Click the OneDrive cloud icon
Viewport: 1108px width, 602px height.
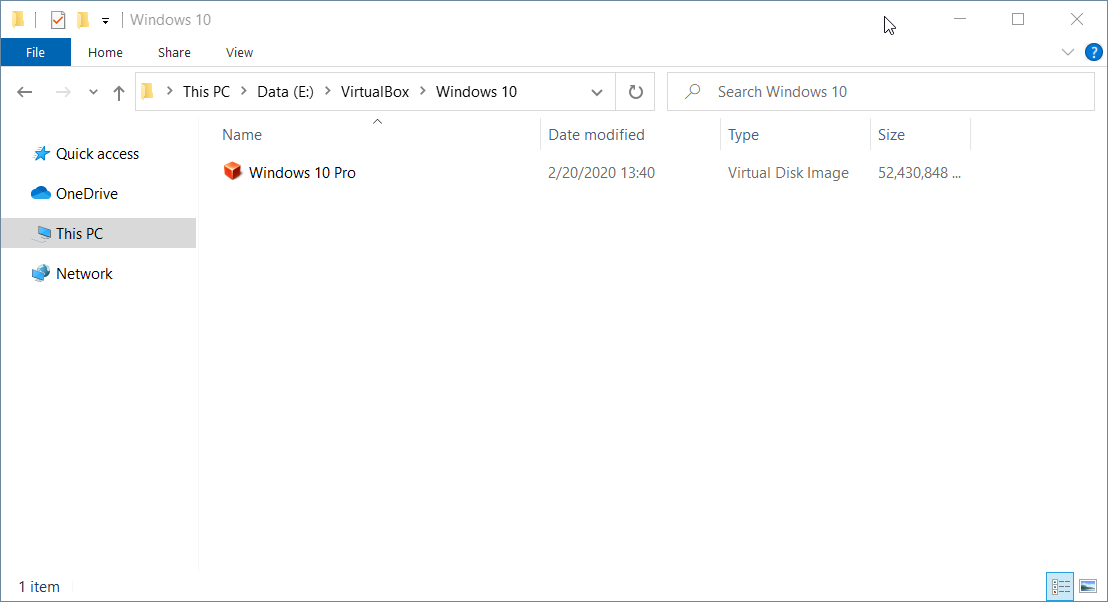(x=41, y=193)
